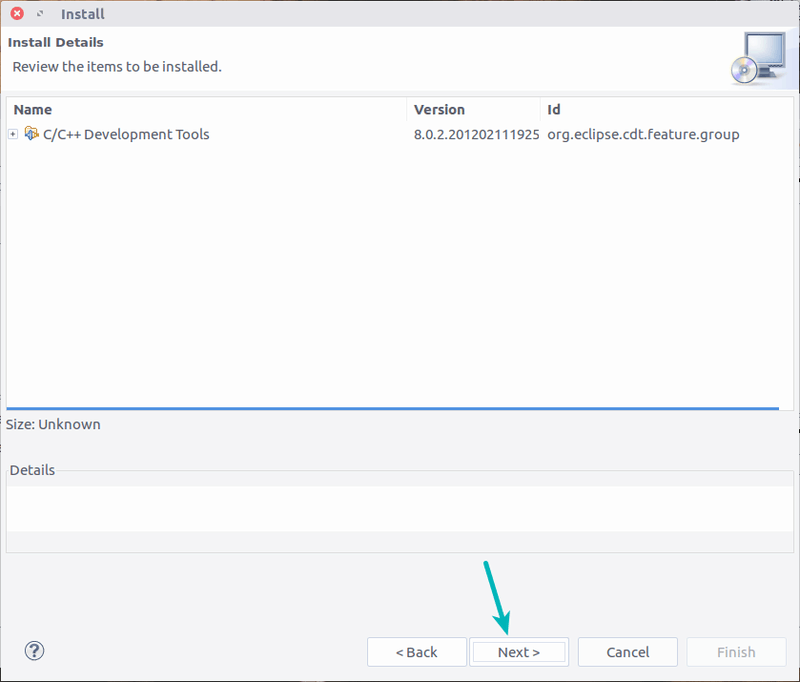The width and height of the screenshot is (800, 682).
Task: Click the Id org.eclipse.cdt.feature.group text
Action: (x=642, y=133)
